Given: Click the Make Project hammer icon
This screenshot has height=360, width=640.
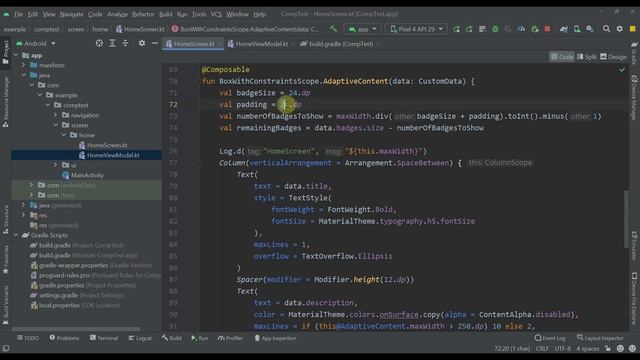Looking at the screenshot, I should 333,29.
